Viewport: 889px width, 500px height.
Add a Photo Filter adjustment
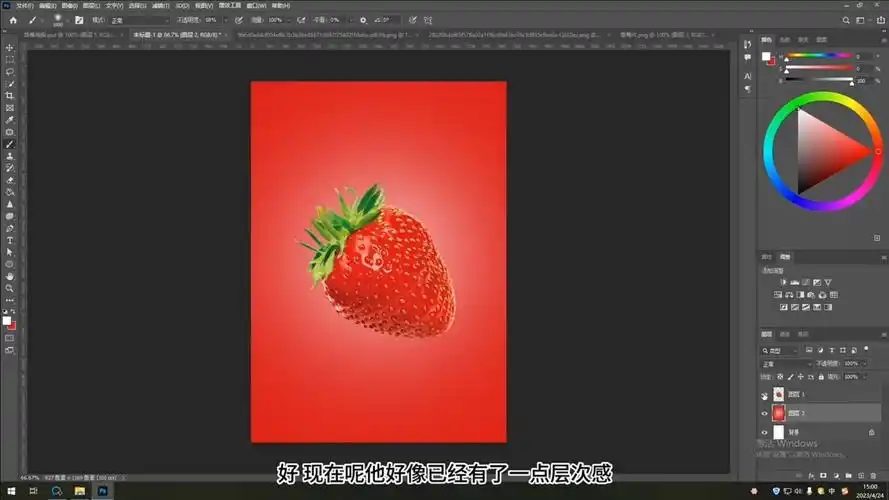point(811,295)
